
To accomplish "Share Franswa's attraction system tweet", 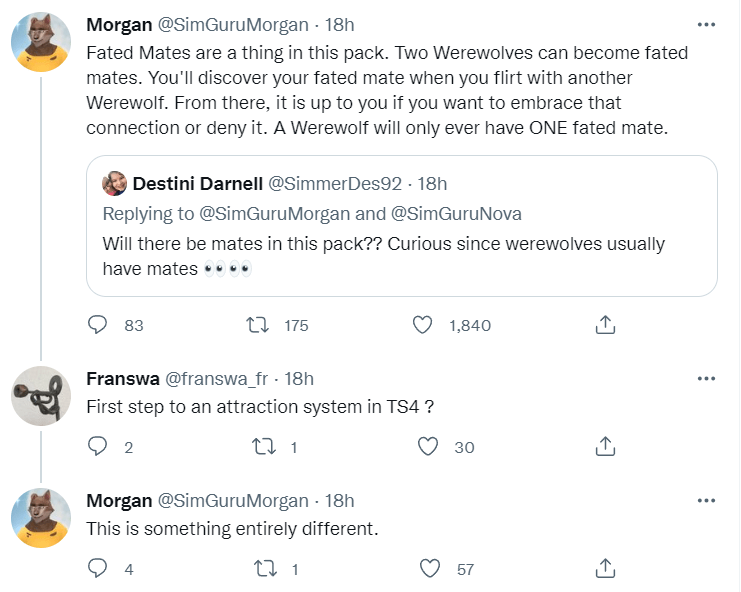I will [604, 447].
